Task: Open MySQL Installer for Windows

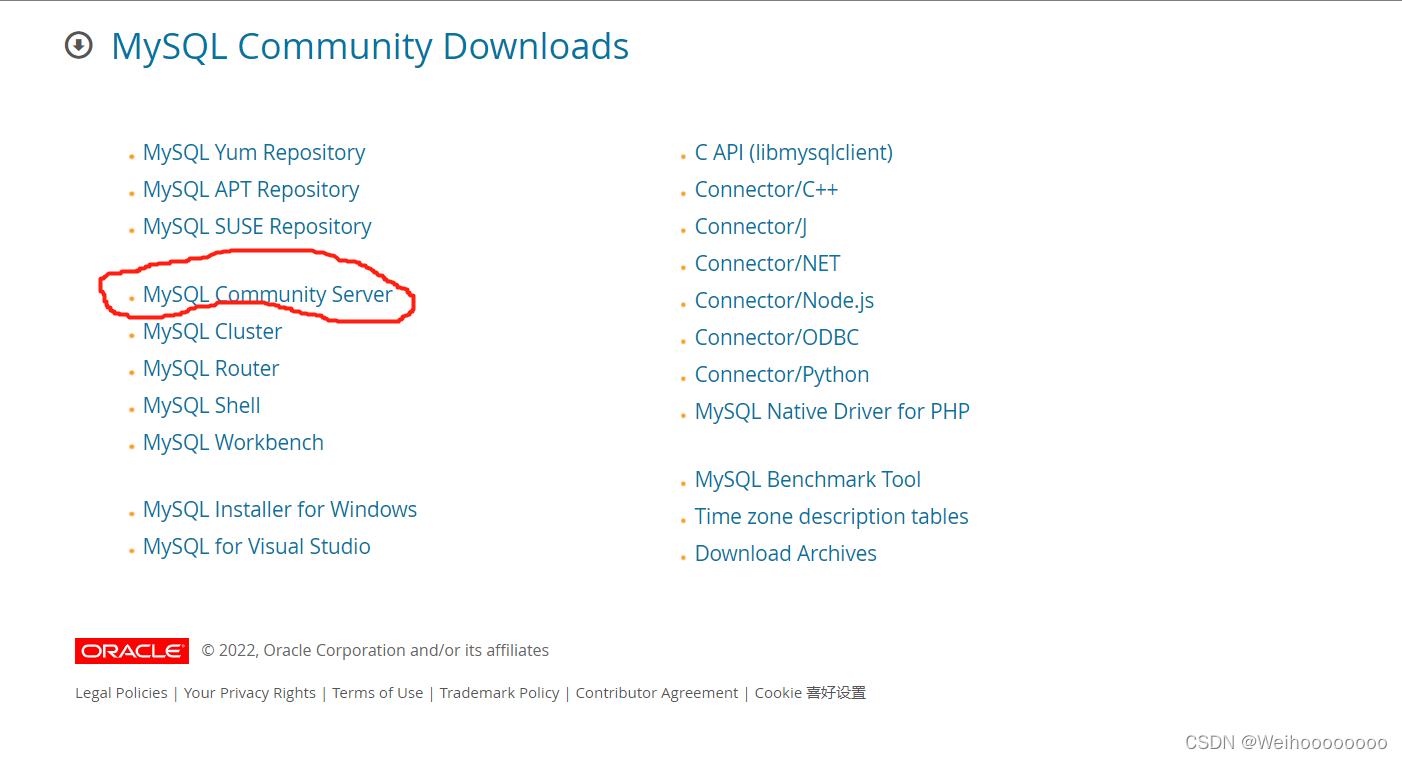Action: coord(280,510)
